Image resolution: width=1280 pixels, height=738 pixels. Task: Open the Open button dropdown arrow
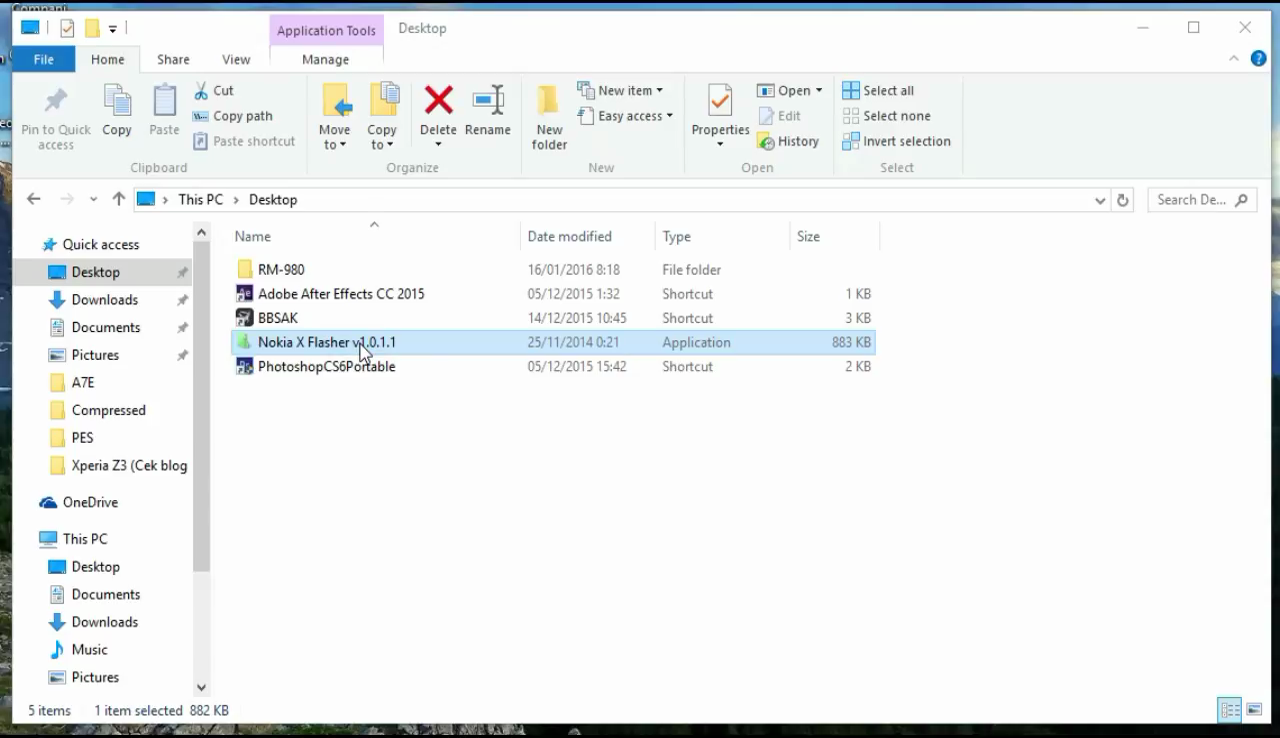[818, 90]
